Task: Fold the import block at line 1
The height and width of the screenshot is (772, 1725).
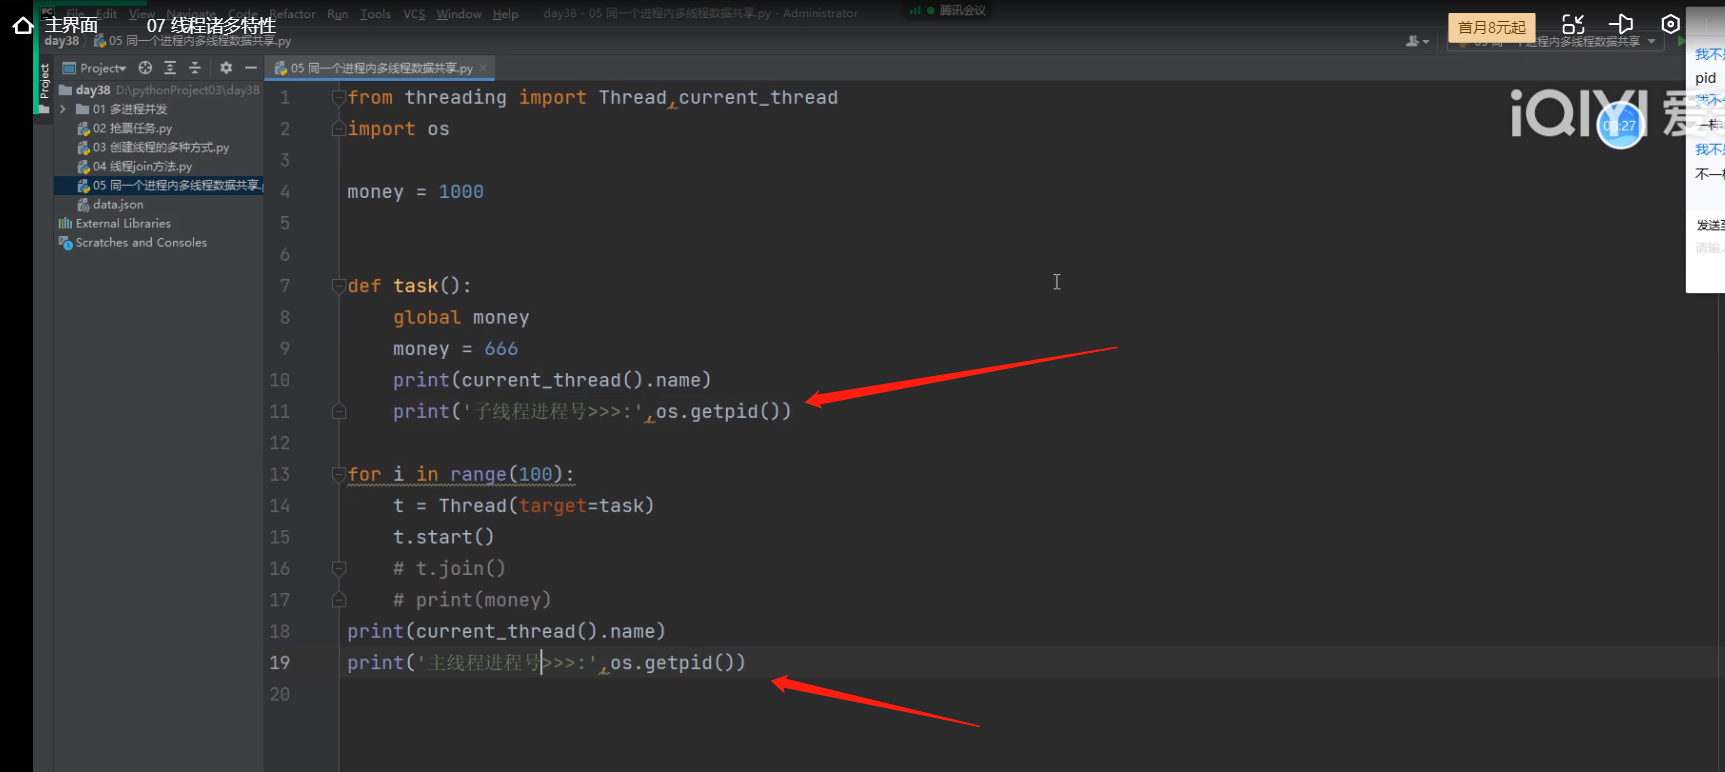Action: [x=339, y=97]
